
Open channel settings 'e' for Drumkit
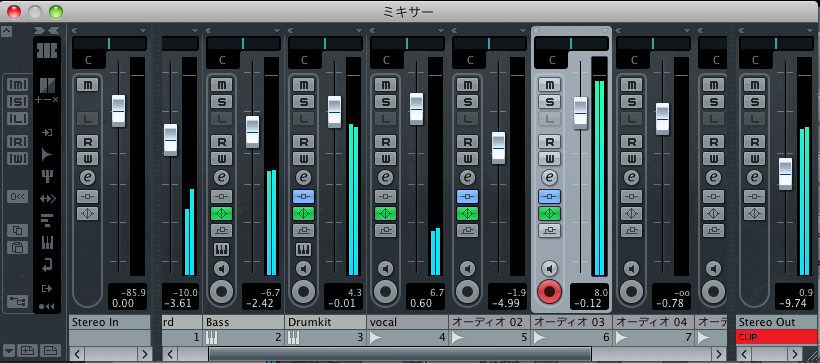coord(303,178)
